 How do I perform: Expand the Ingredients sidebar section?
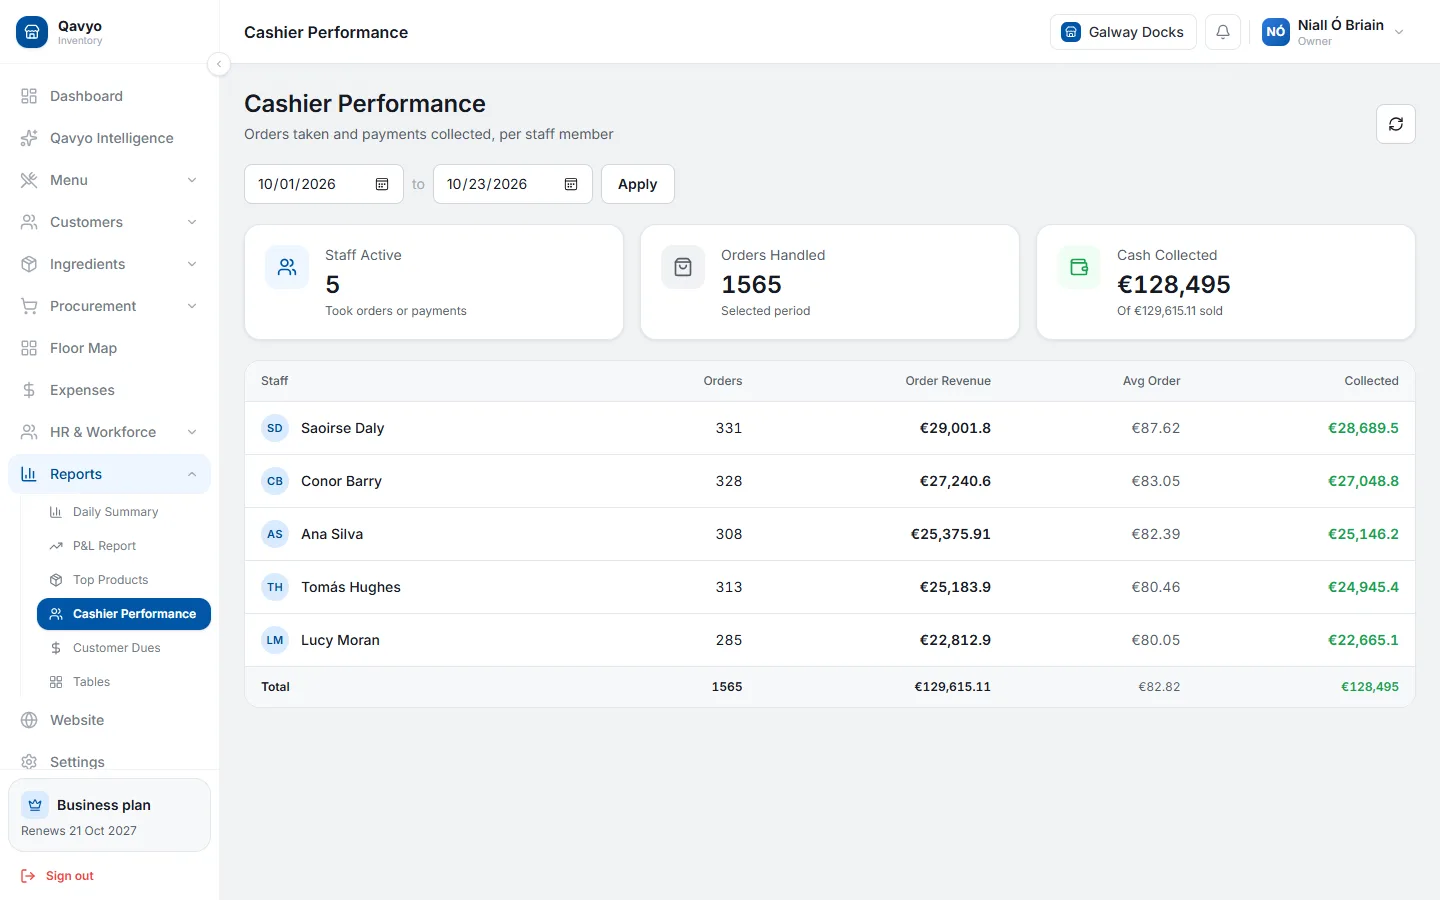pos(110,264)
